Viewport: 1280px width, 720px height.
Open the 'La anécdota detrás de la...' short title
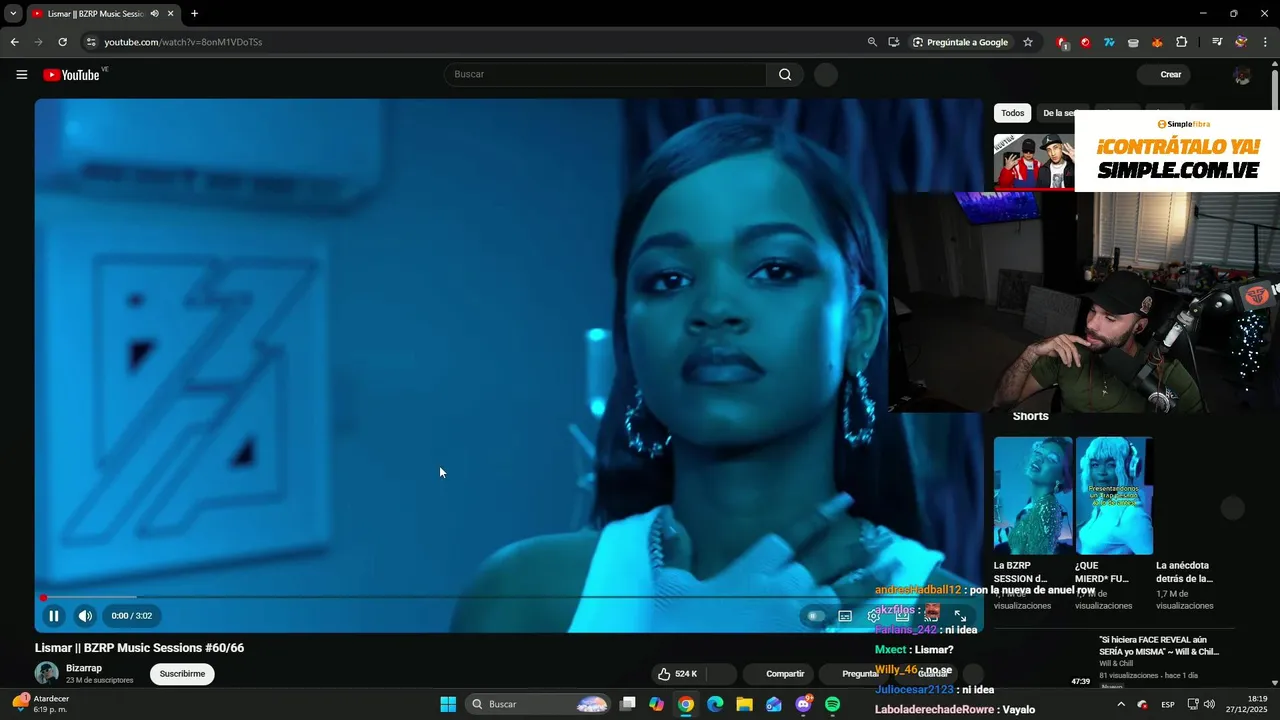pyautogui.click(x=1185, y=572)
